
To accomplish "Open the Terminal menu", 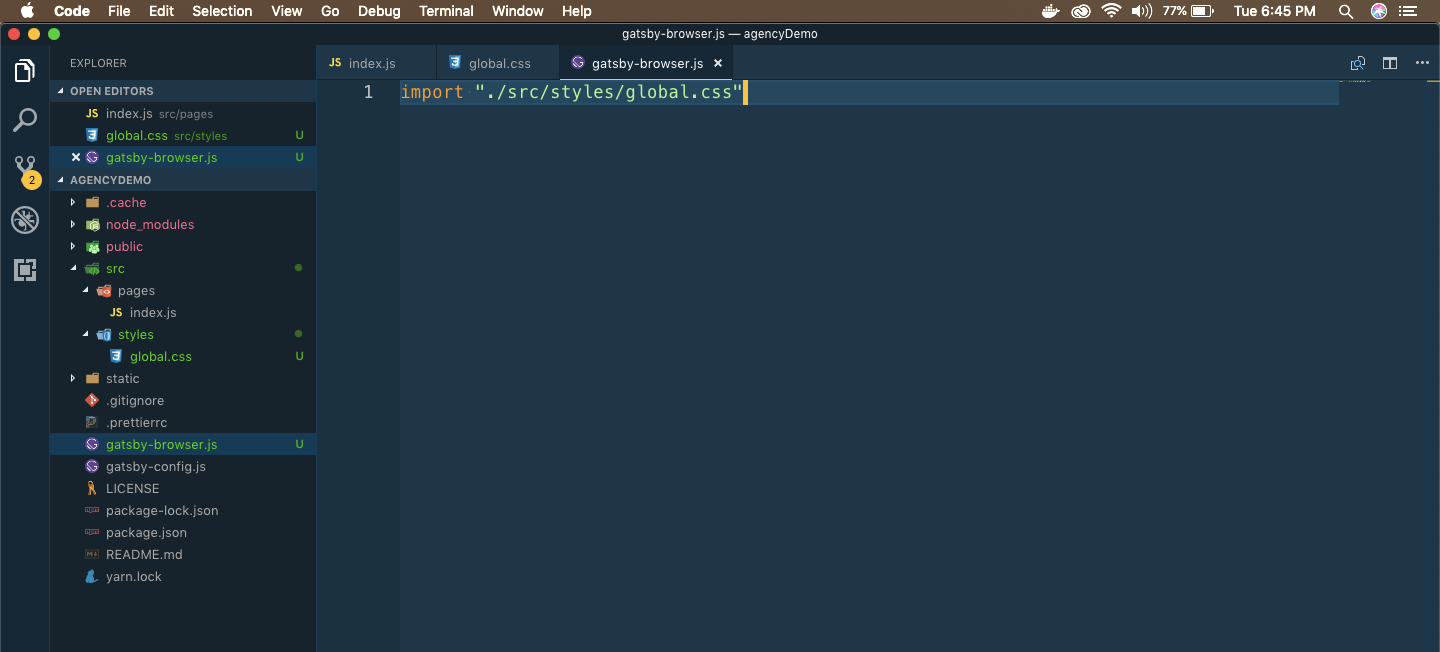I will pos(446,11).
